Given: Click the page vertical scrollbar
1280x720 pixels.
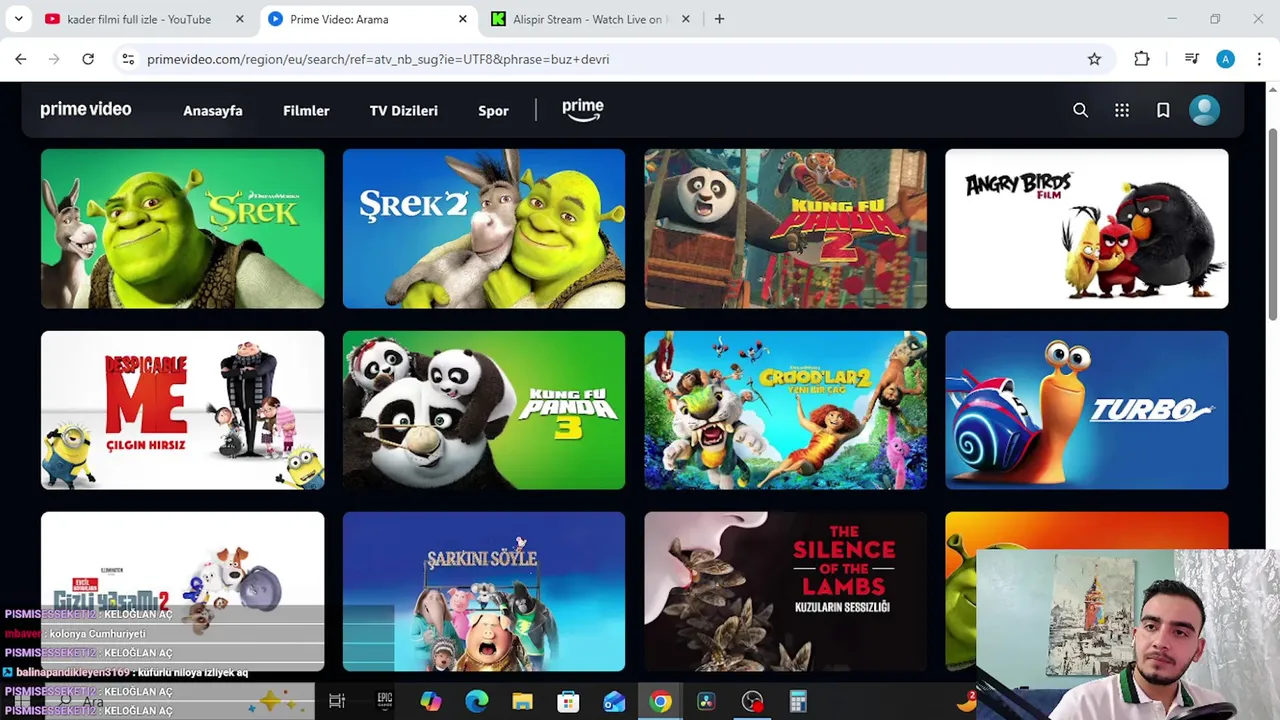Looking at the screenshot, I should (1273, 225).
